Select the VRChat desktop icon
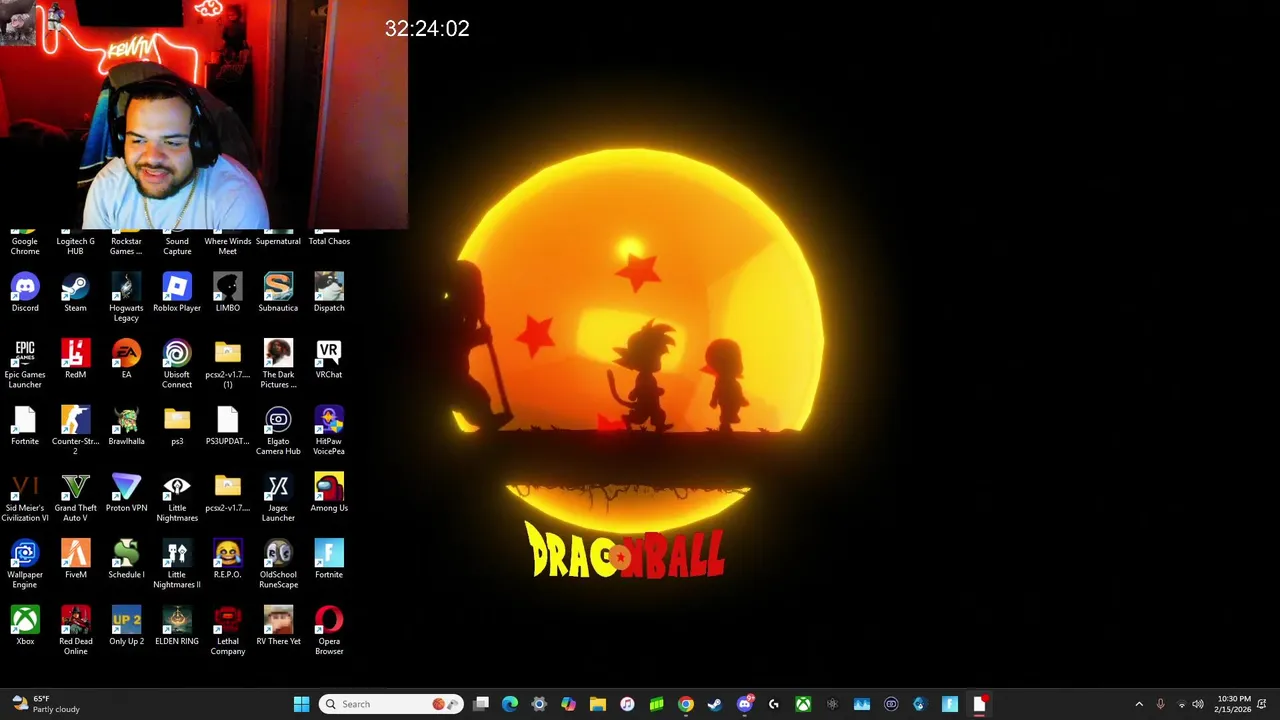 coord(329,360)
